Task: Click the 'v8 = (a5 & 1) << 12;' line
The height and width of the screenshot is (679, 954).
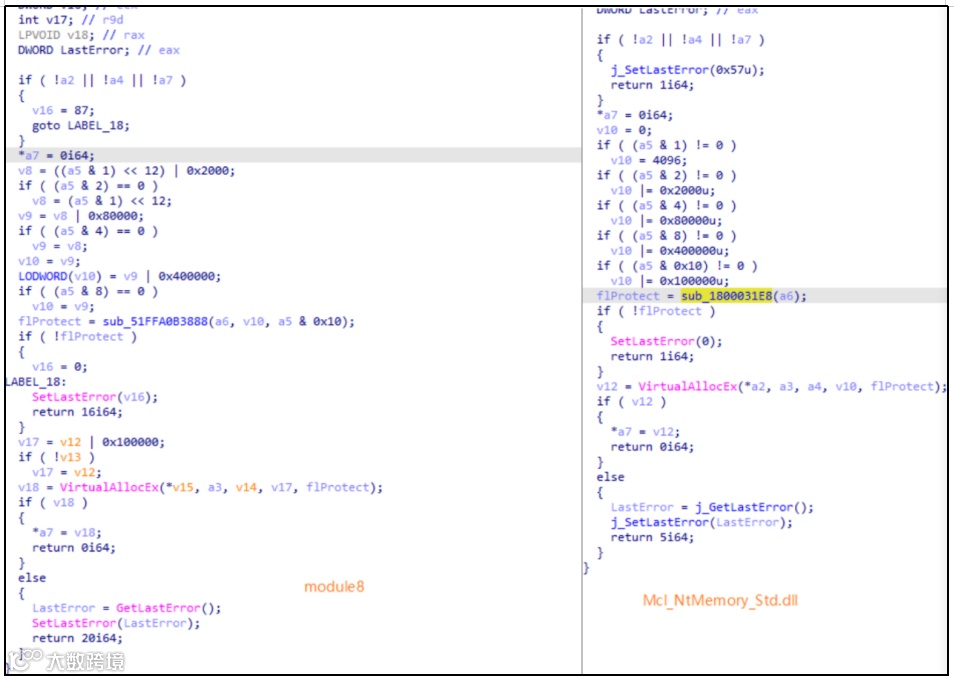Action: click(x=102, y=201)
